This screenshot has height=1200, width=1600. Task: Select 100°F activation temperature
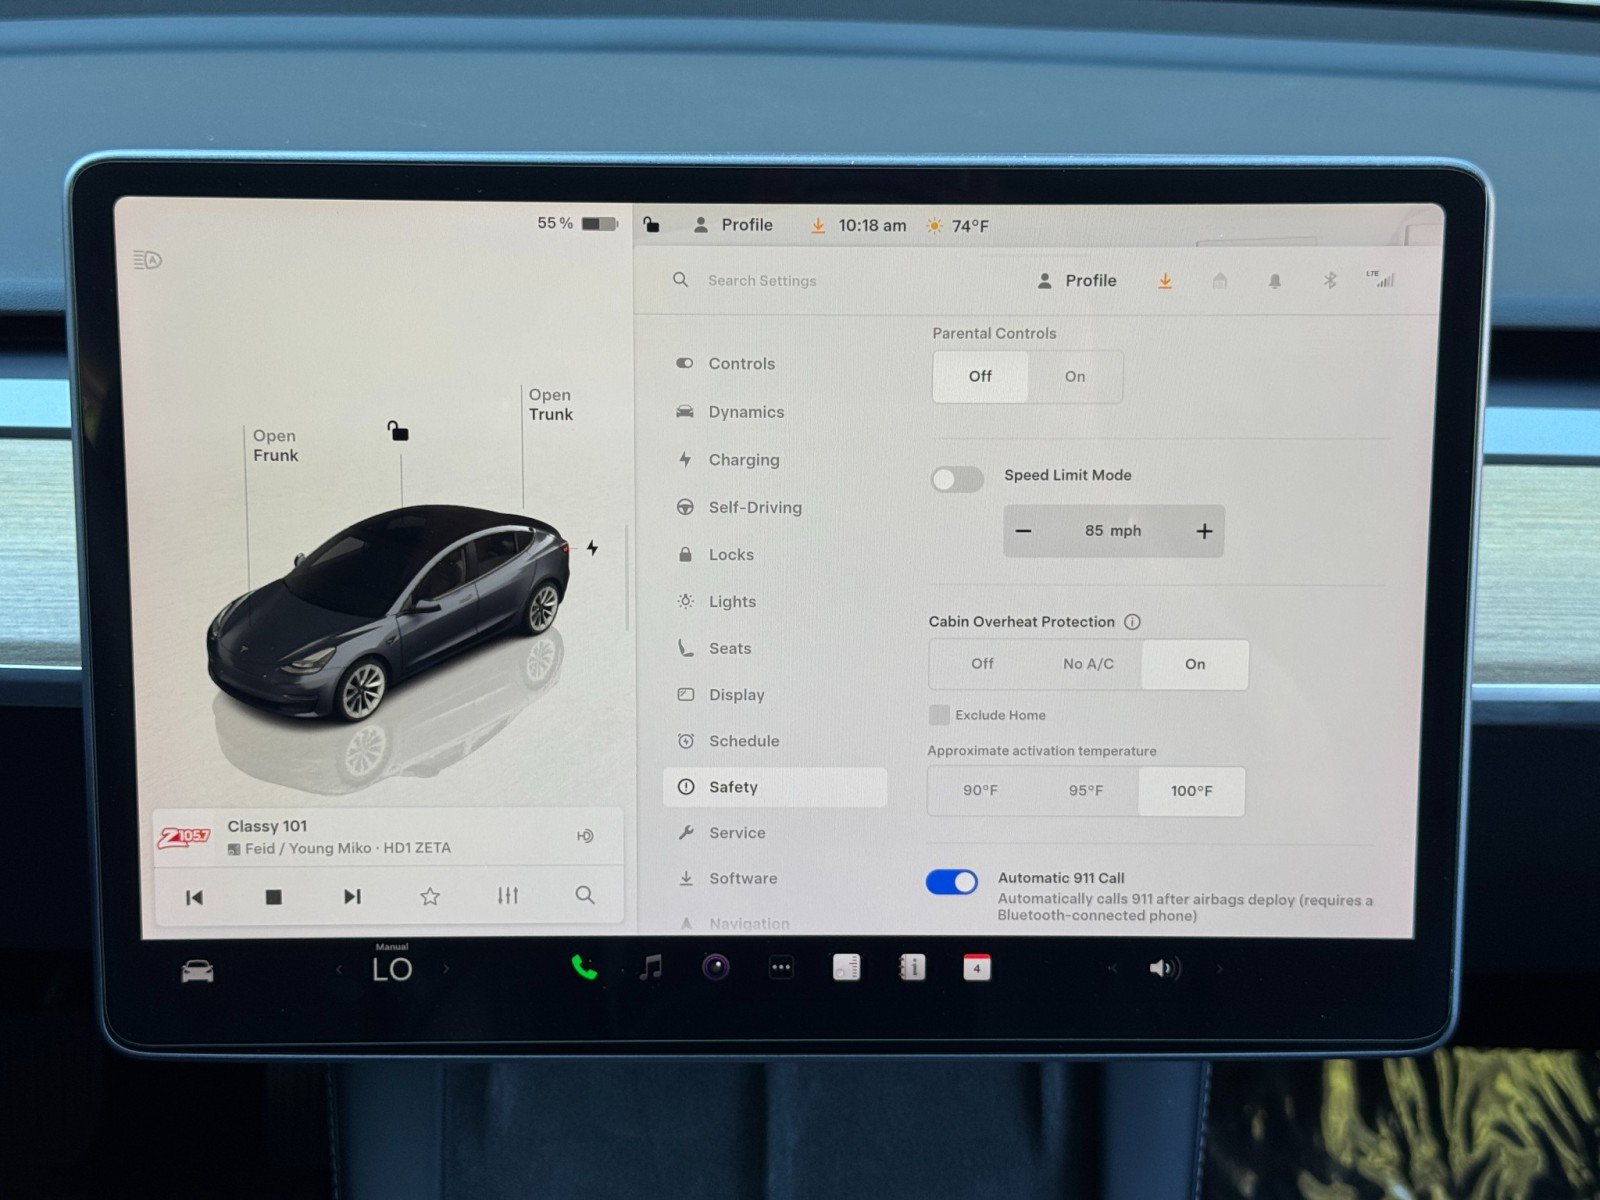1191,791
